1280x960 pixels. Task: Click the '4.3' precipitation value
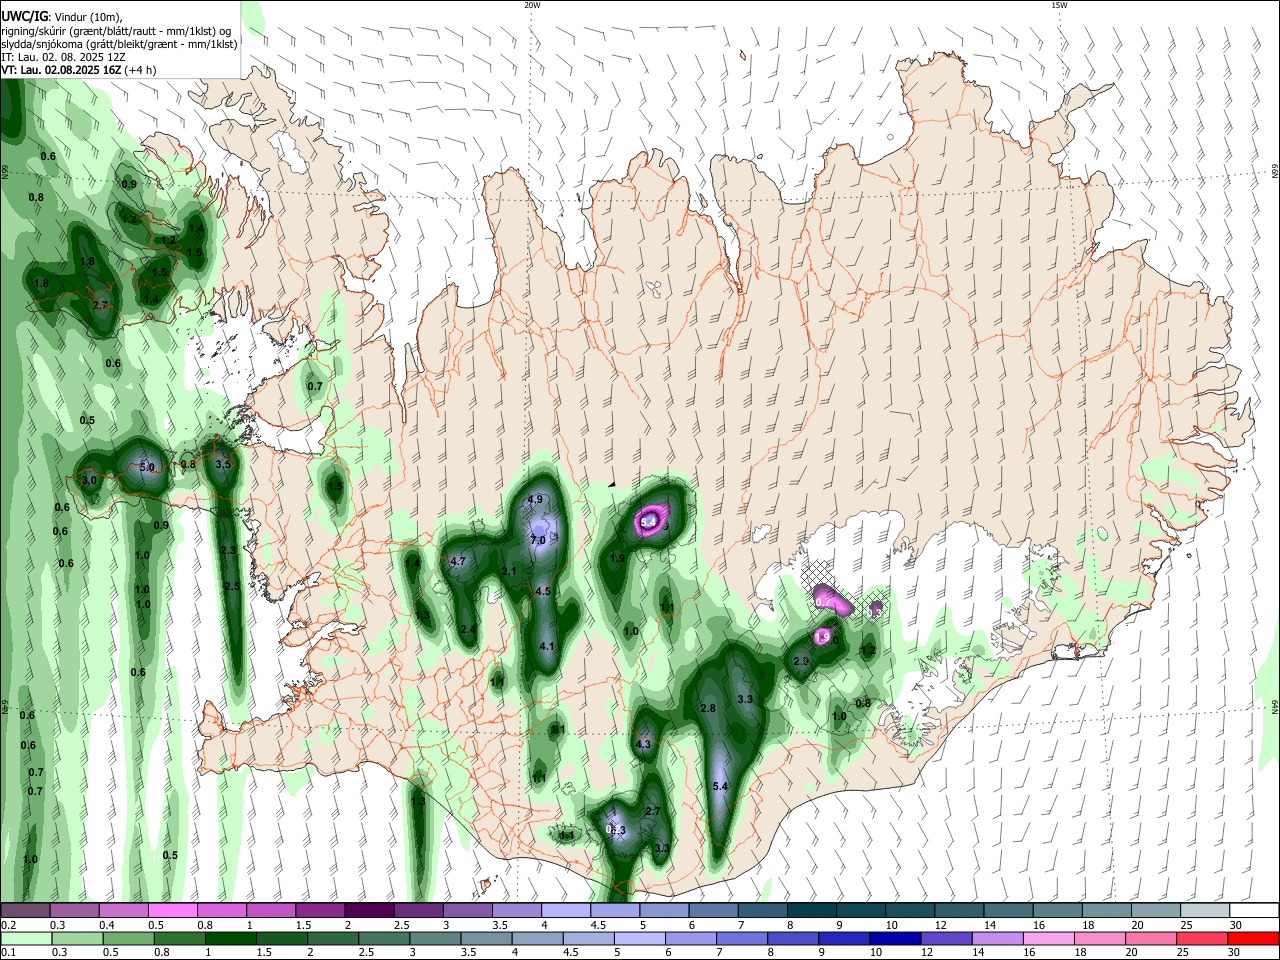643,744
